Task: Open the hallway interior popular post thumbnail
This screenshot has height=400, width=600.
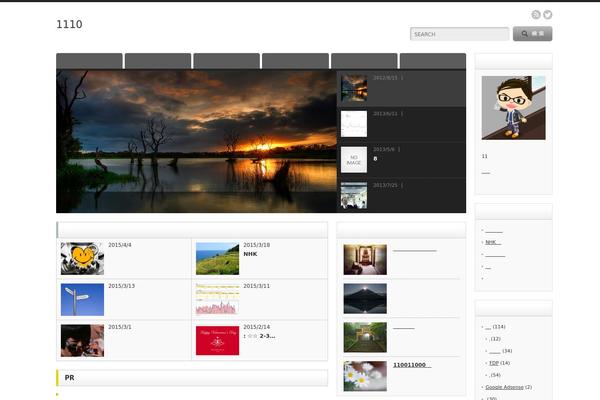Action: (365, 260)
